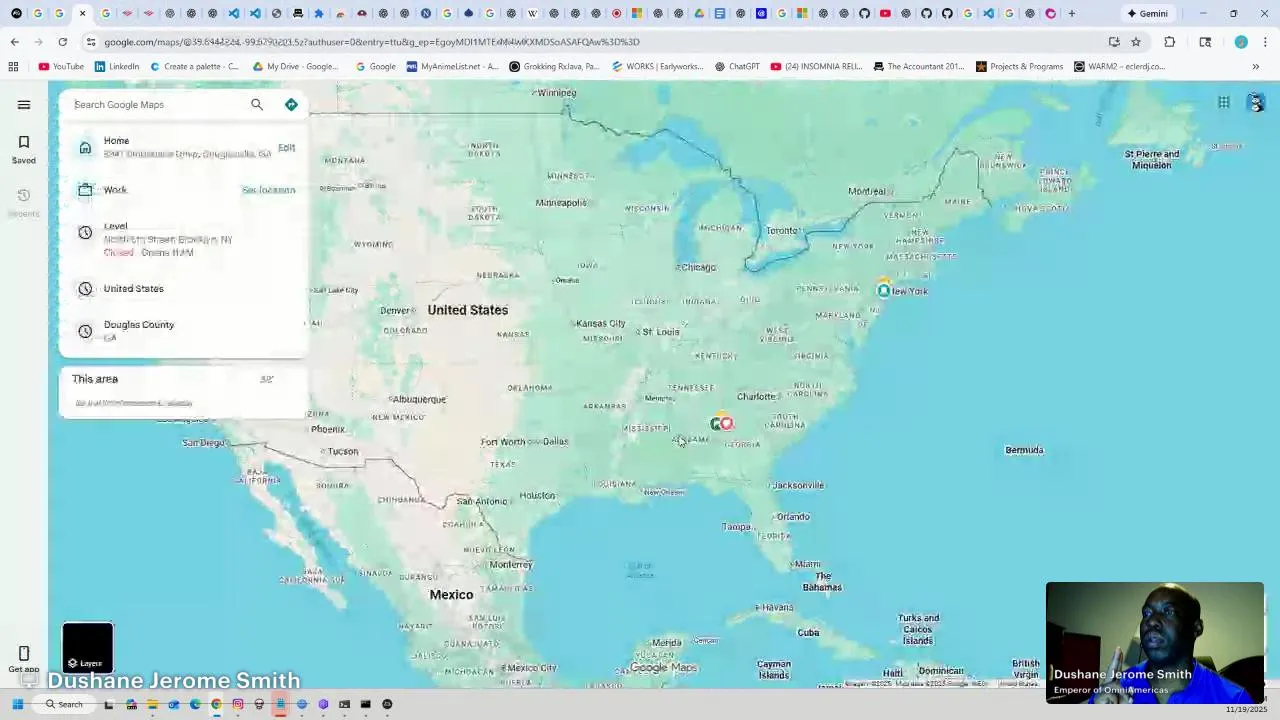Screen dimensions: 1280x720
Task: Open the bookmarks apps grid icon
Action: (x=13, y=67)
